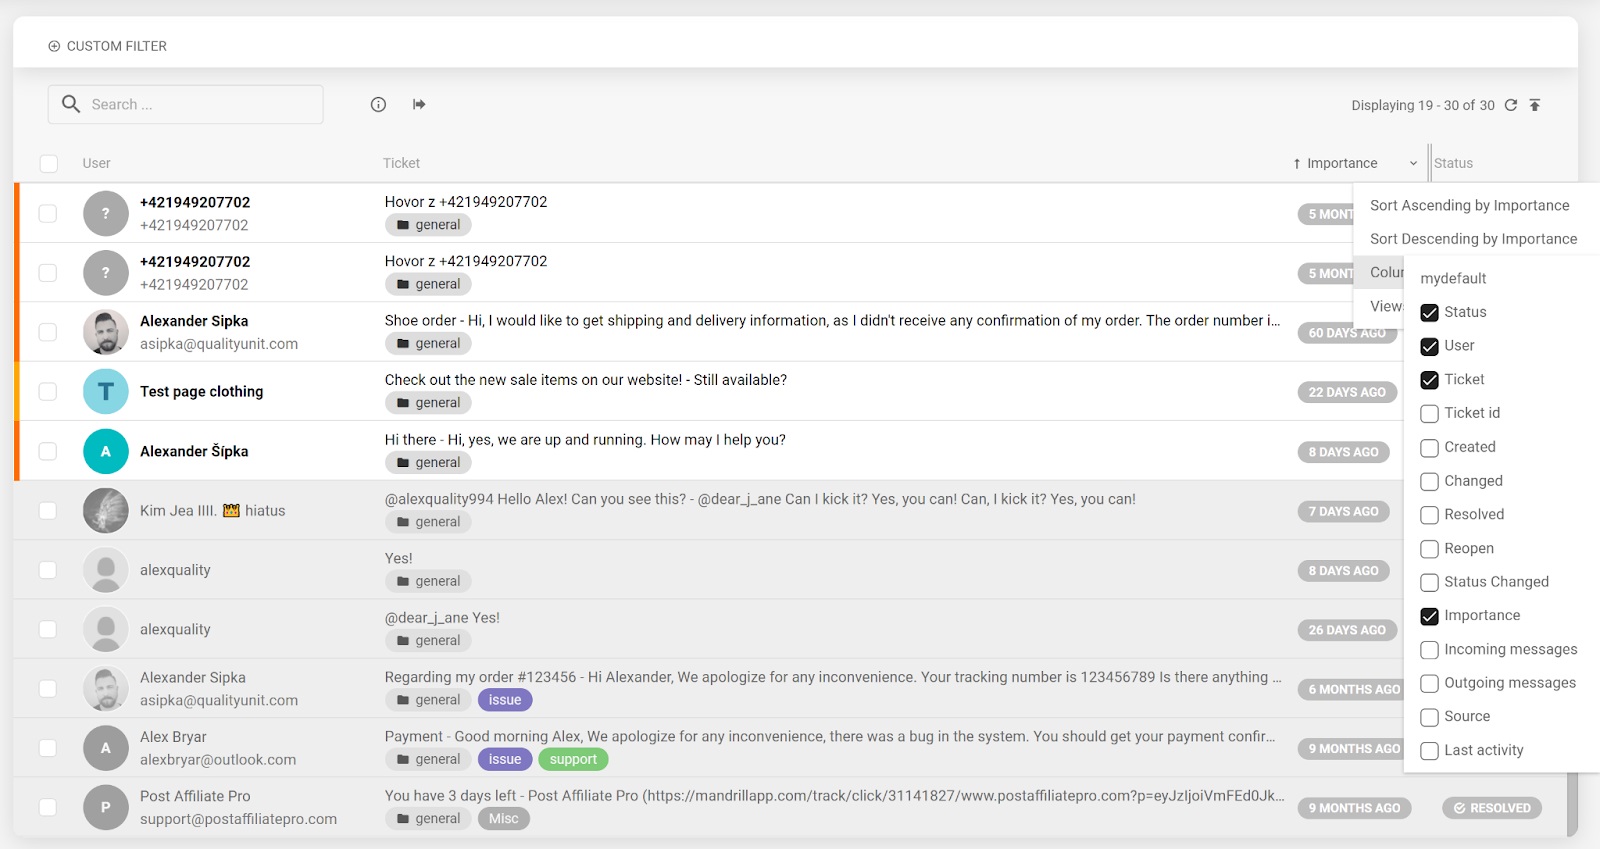This screenshot has width=1600, height=849.
Task: Toggle the select-all tickets checkbox in header
Action: (48, 163)
